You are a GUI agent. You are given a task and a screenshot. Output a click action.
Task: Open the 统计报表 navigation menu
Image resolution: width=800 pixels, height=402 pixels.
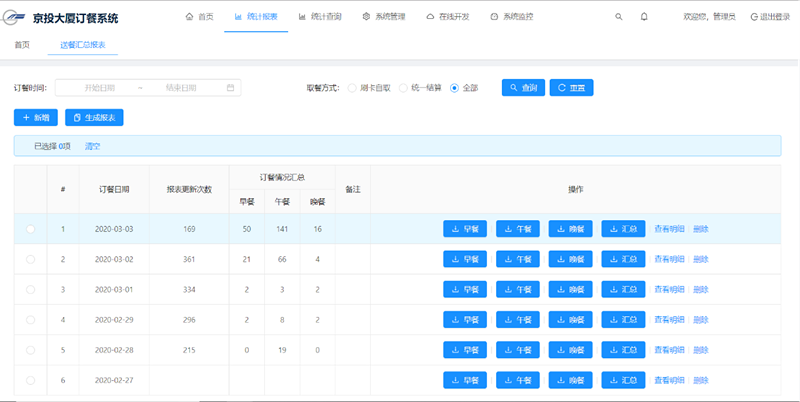(256, 17)
